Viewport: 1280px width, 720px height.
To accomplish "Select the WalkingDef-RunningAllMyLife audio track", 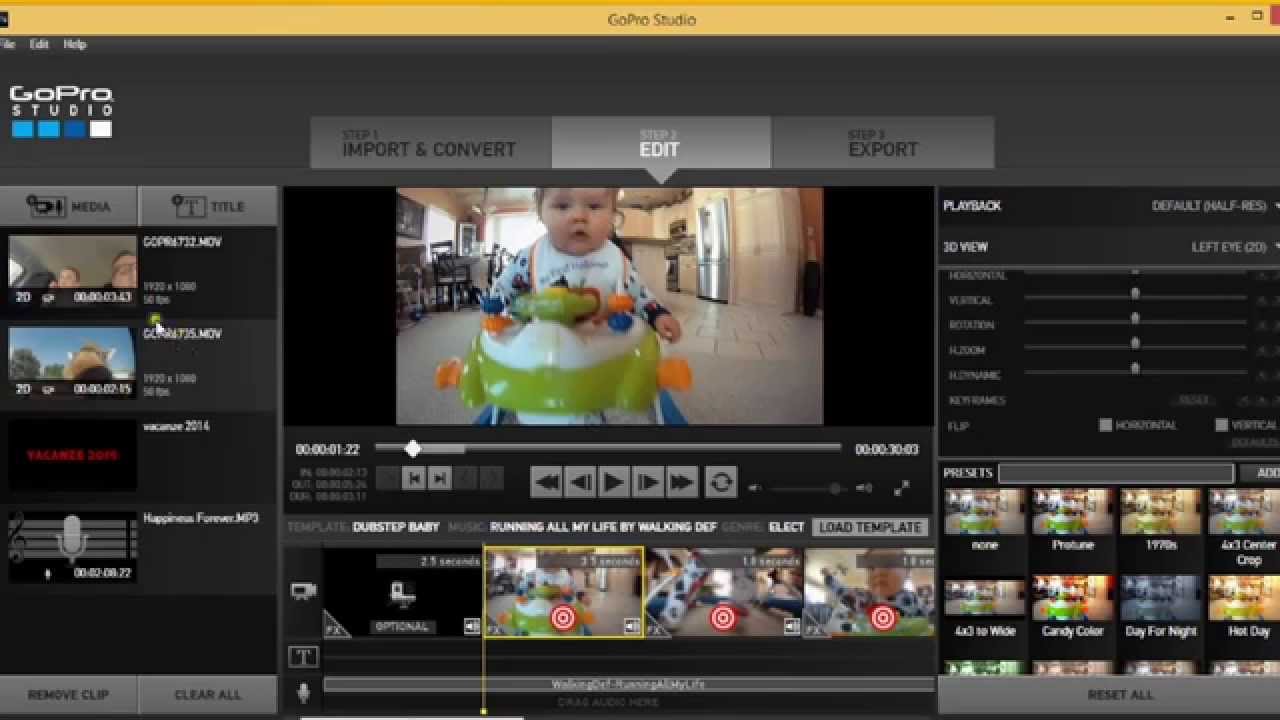I will [x=628, y=685].
